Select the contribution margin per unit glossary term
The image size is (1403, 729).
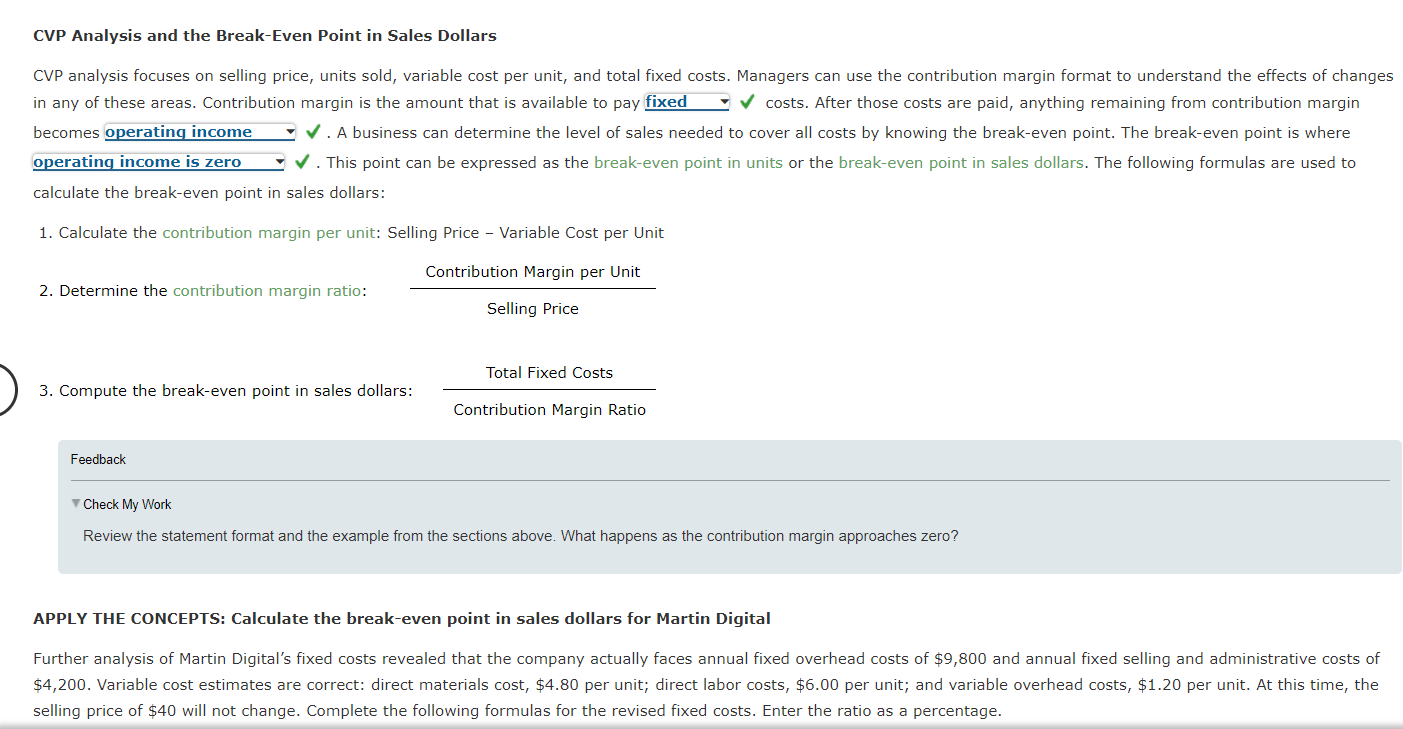[x=267, y=232]
